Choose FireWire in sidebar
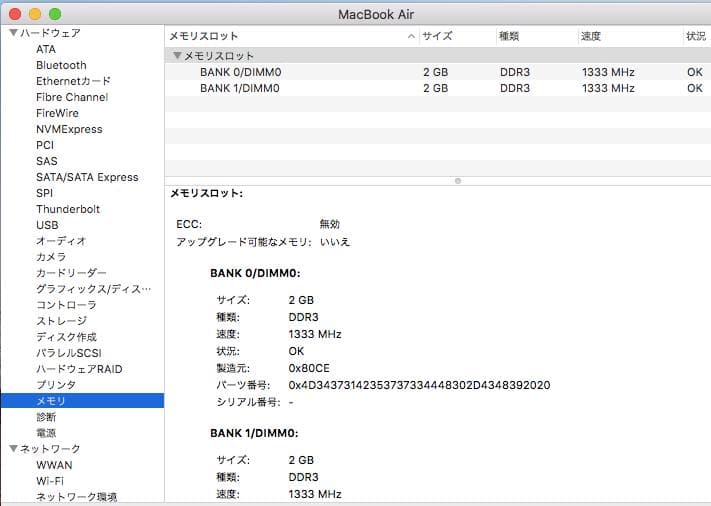The height and width of the screenshot is (506, 711). pyautogui.click(x=57, y=113)
